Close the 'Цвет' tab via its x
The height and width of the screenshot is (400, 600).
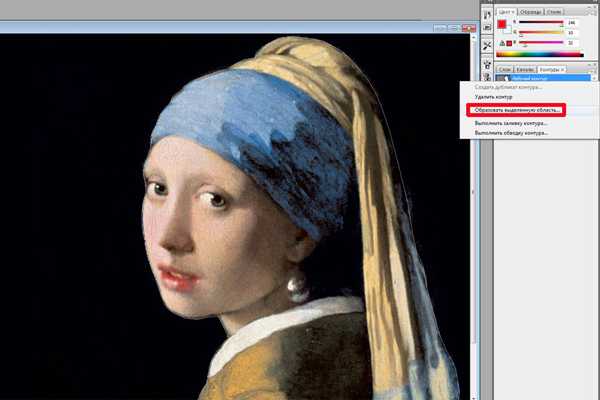point(513,12)
